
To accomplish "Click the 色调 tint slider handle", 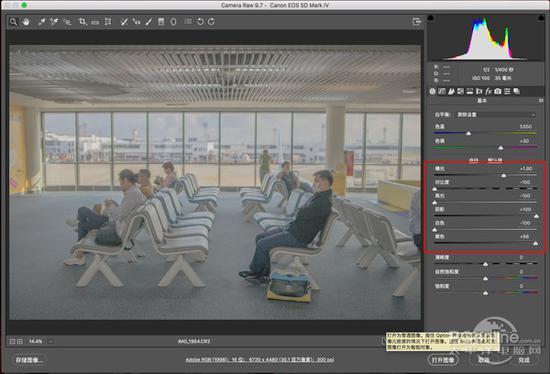I will pyautogui.click(x=501, y=148).
